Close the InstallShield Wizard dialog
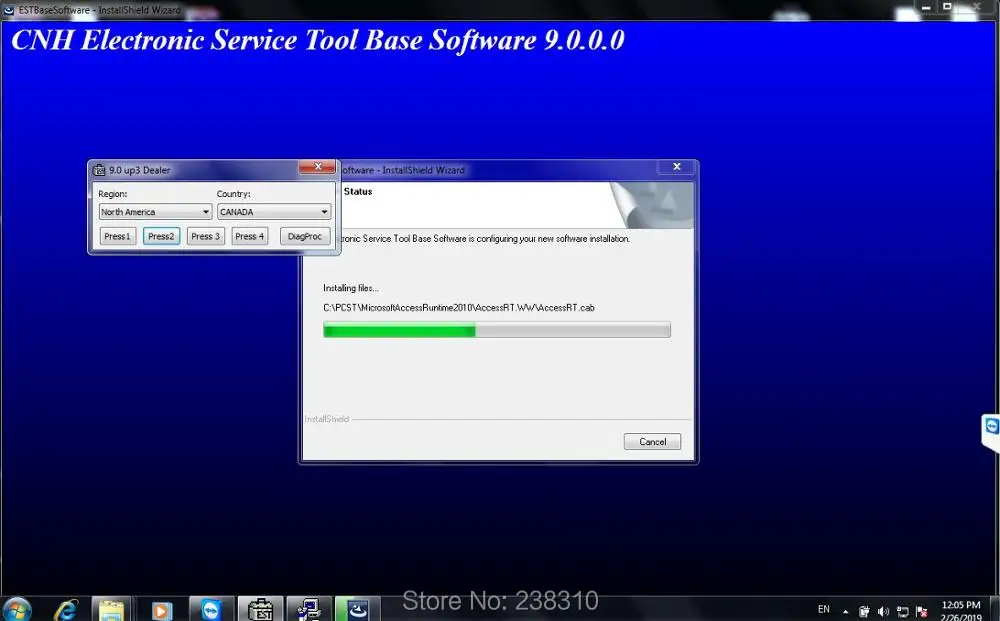 coord(677,166)
